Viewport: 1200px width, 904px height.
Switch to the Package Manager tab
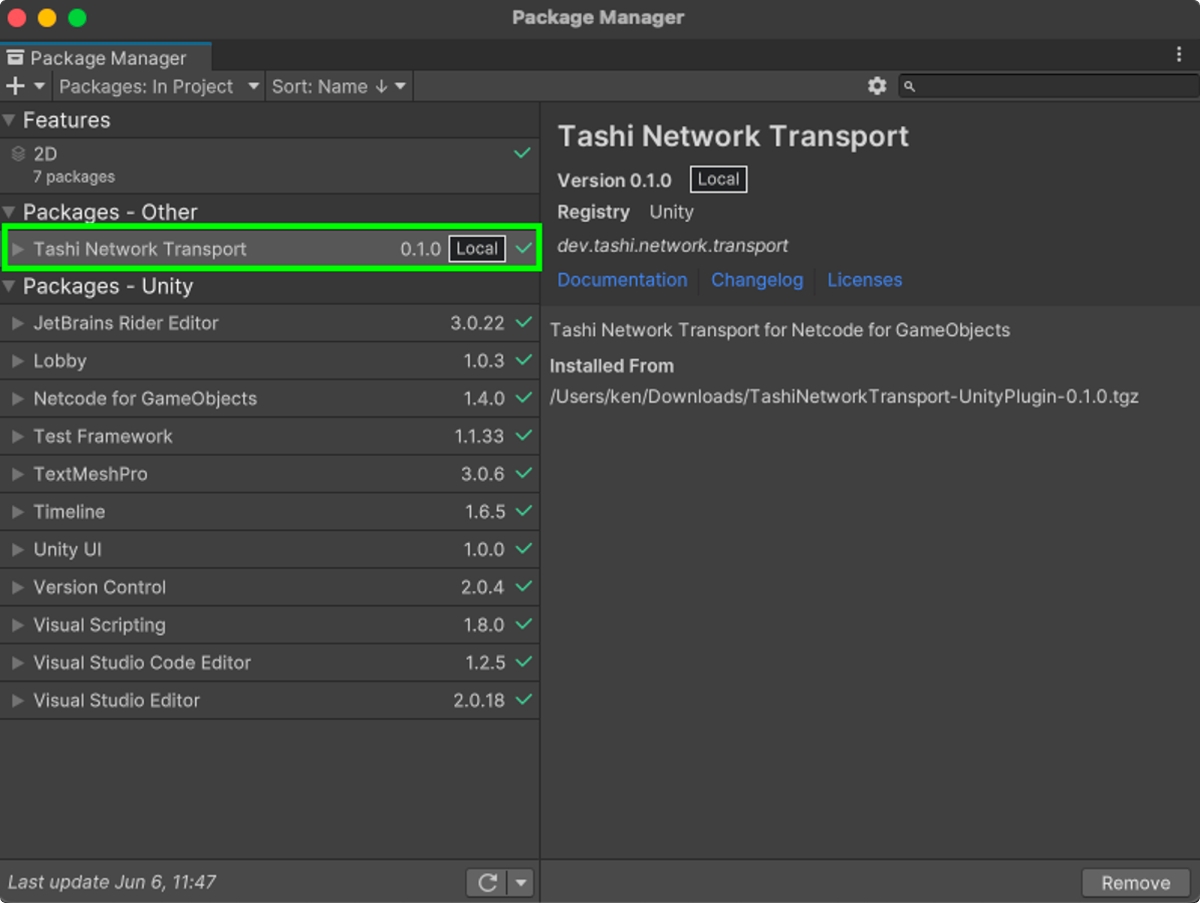106,58
